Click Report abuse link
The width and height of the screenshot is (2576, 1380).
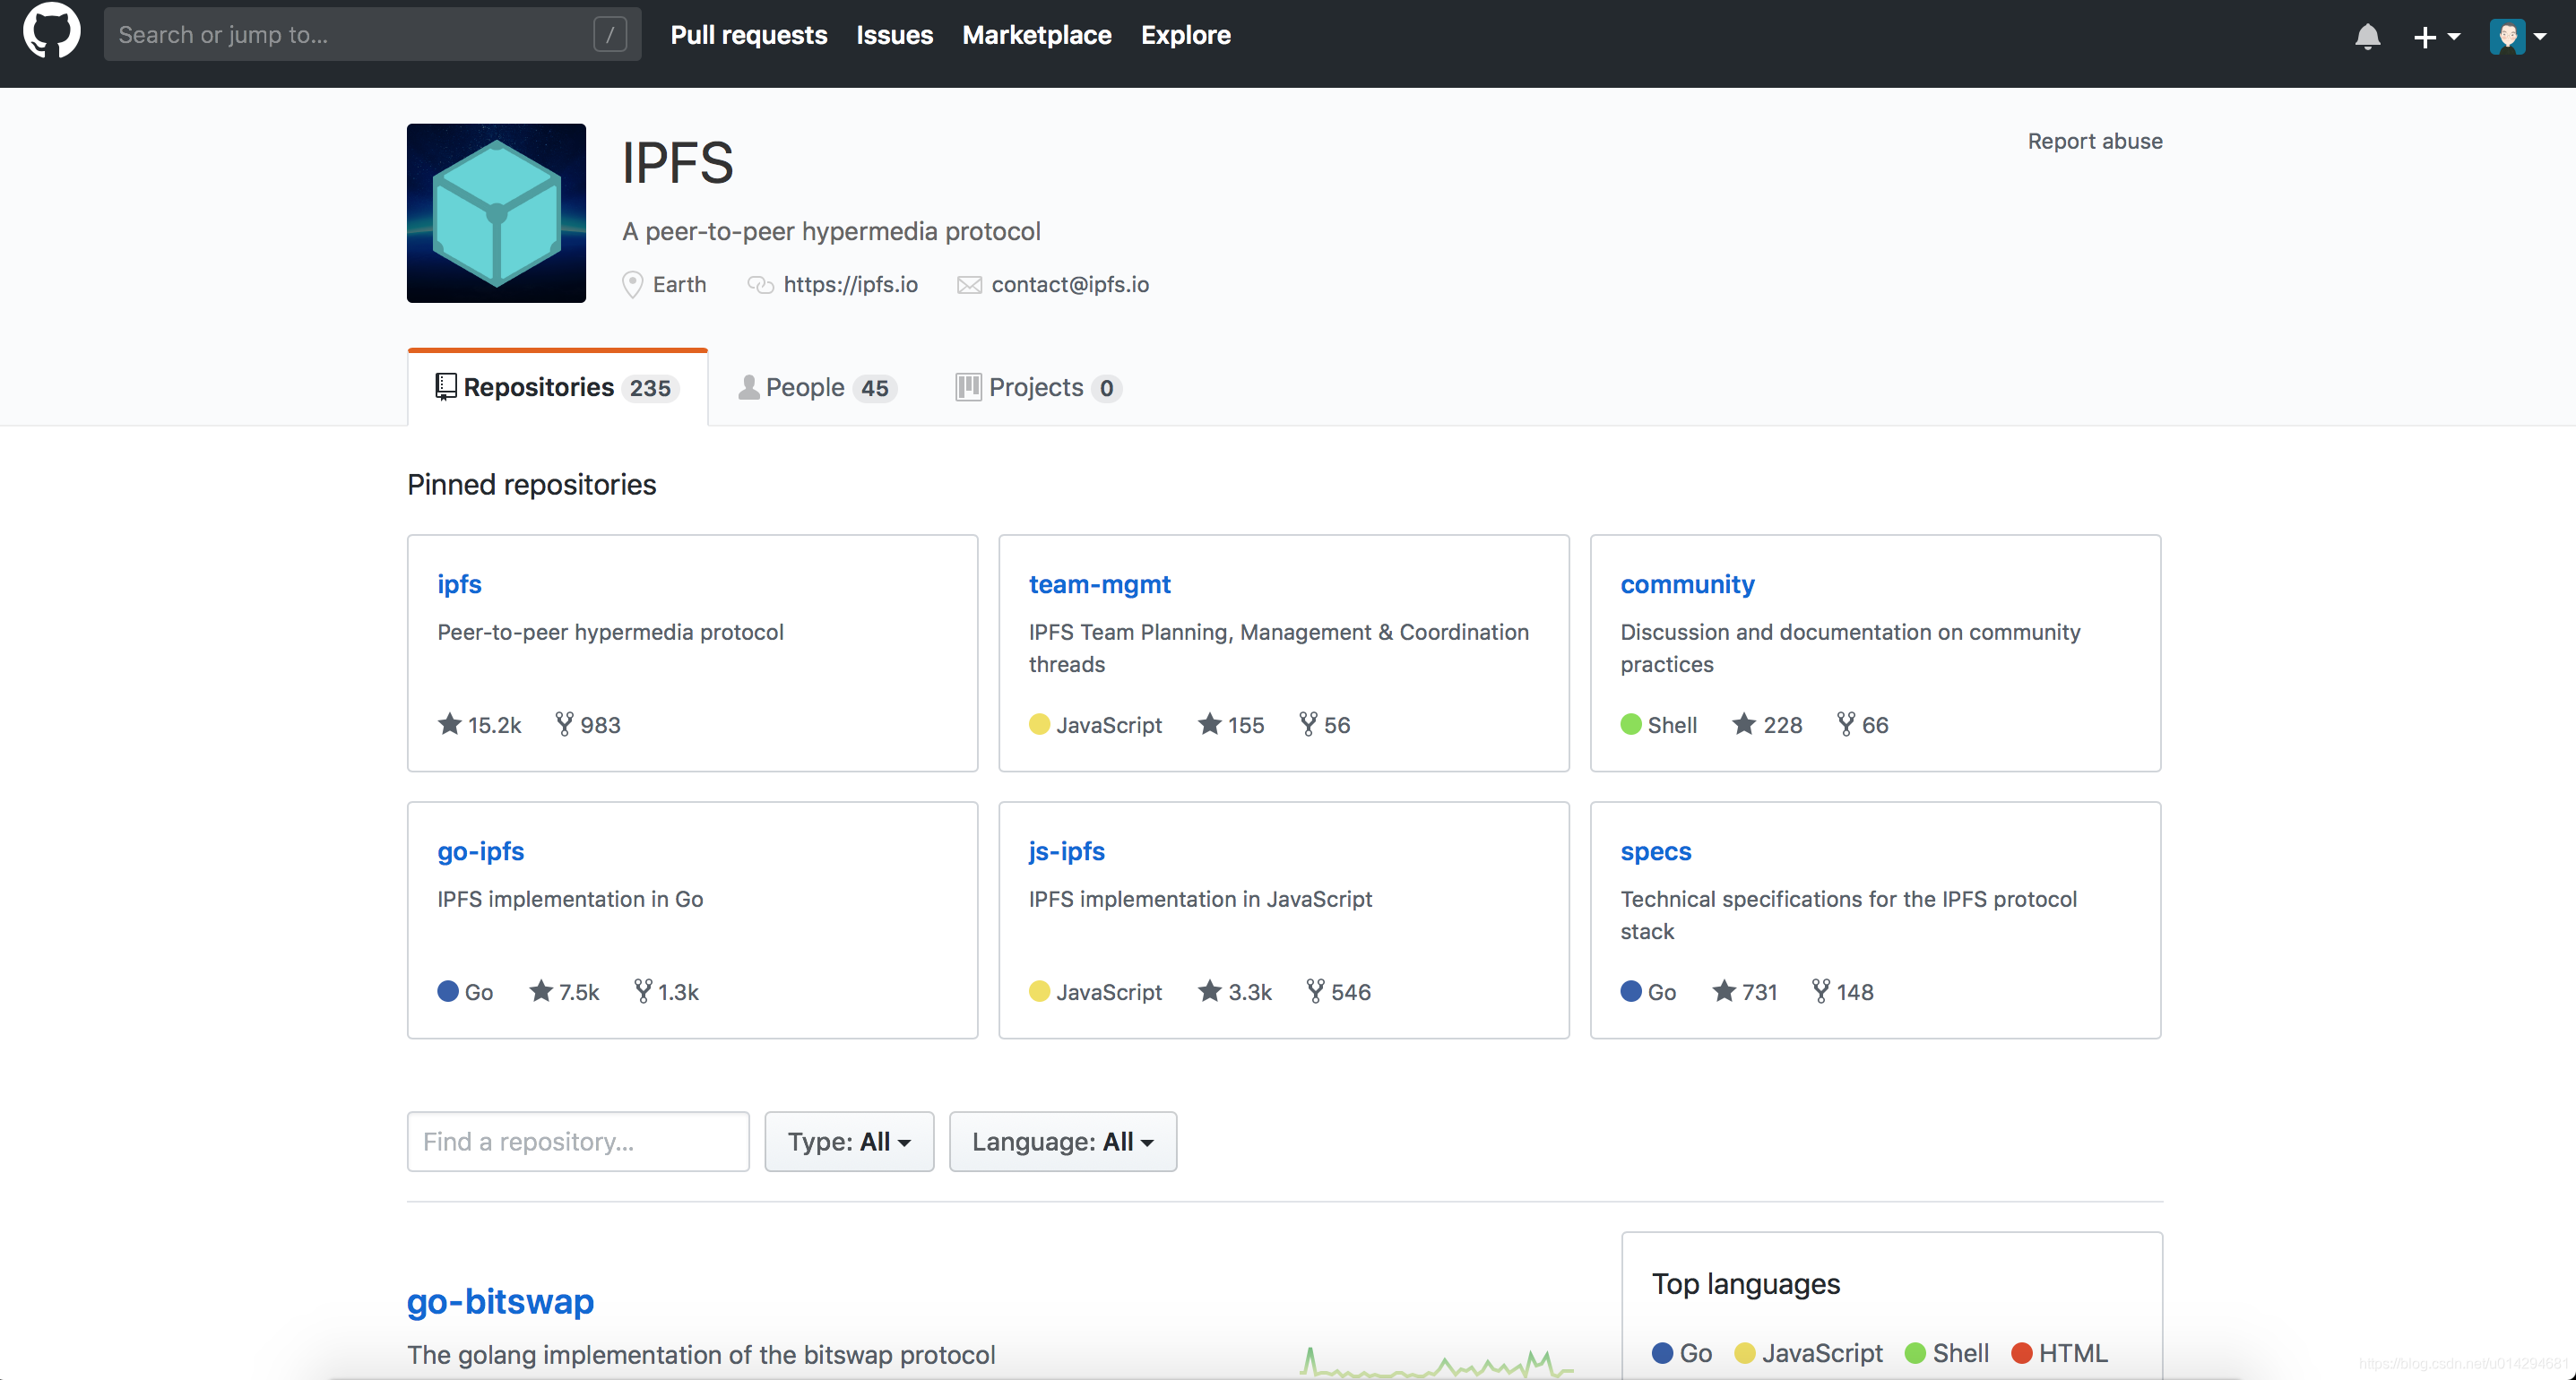2094,141
